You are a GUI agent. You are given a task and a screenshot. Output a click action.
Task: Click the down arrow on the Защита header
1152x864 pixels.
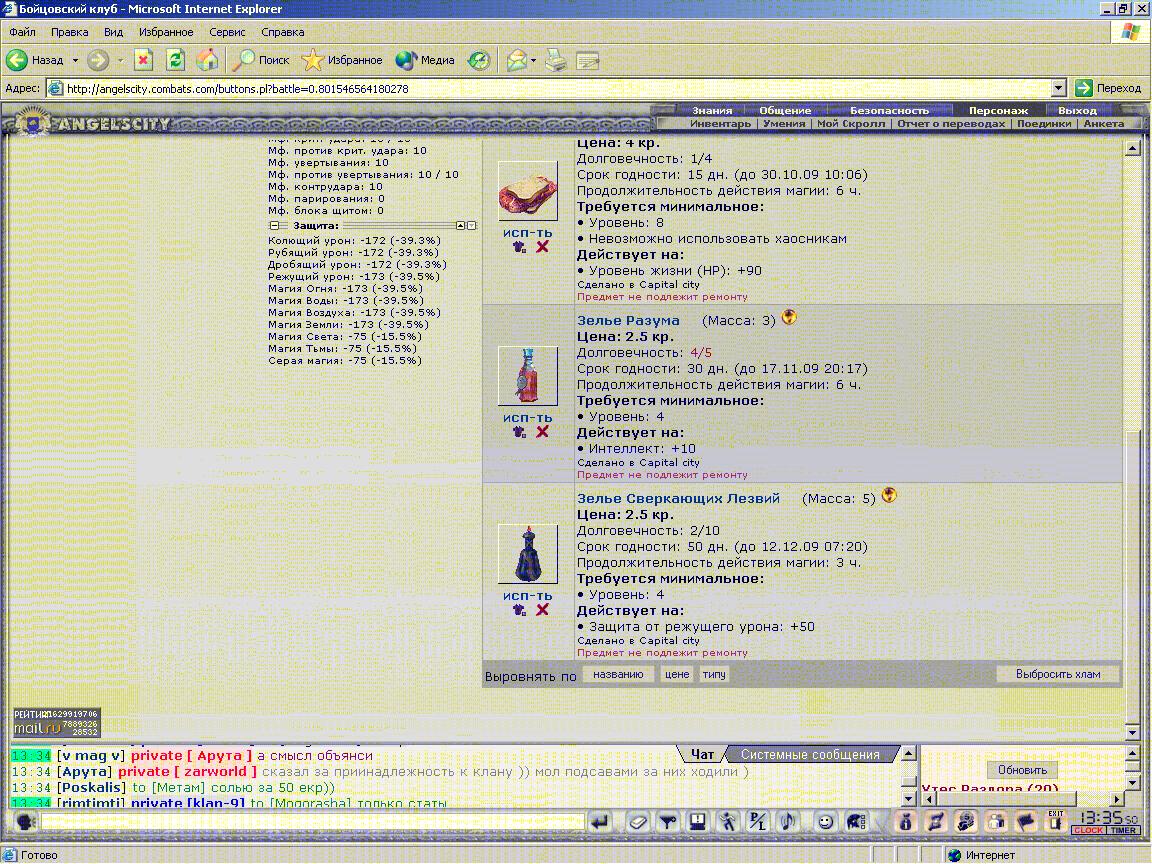tap(472, 226)
